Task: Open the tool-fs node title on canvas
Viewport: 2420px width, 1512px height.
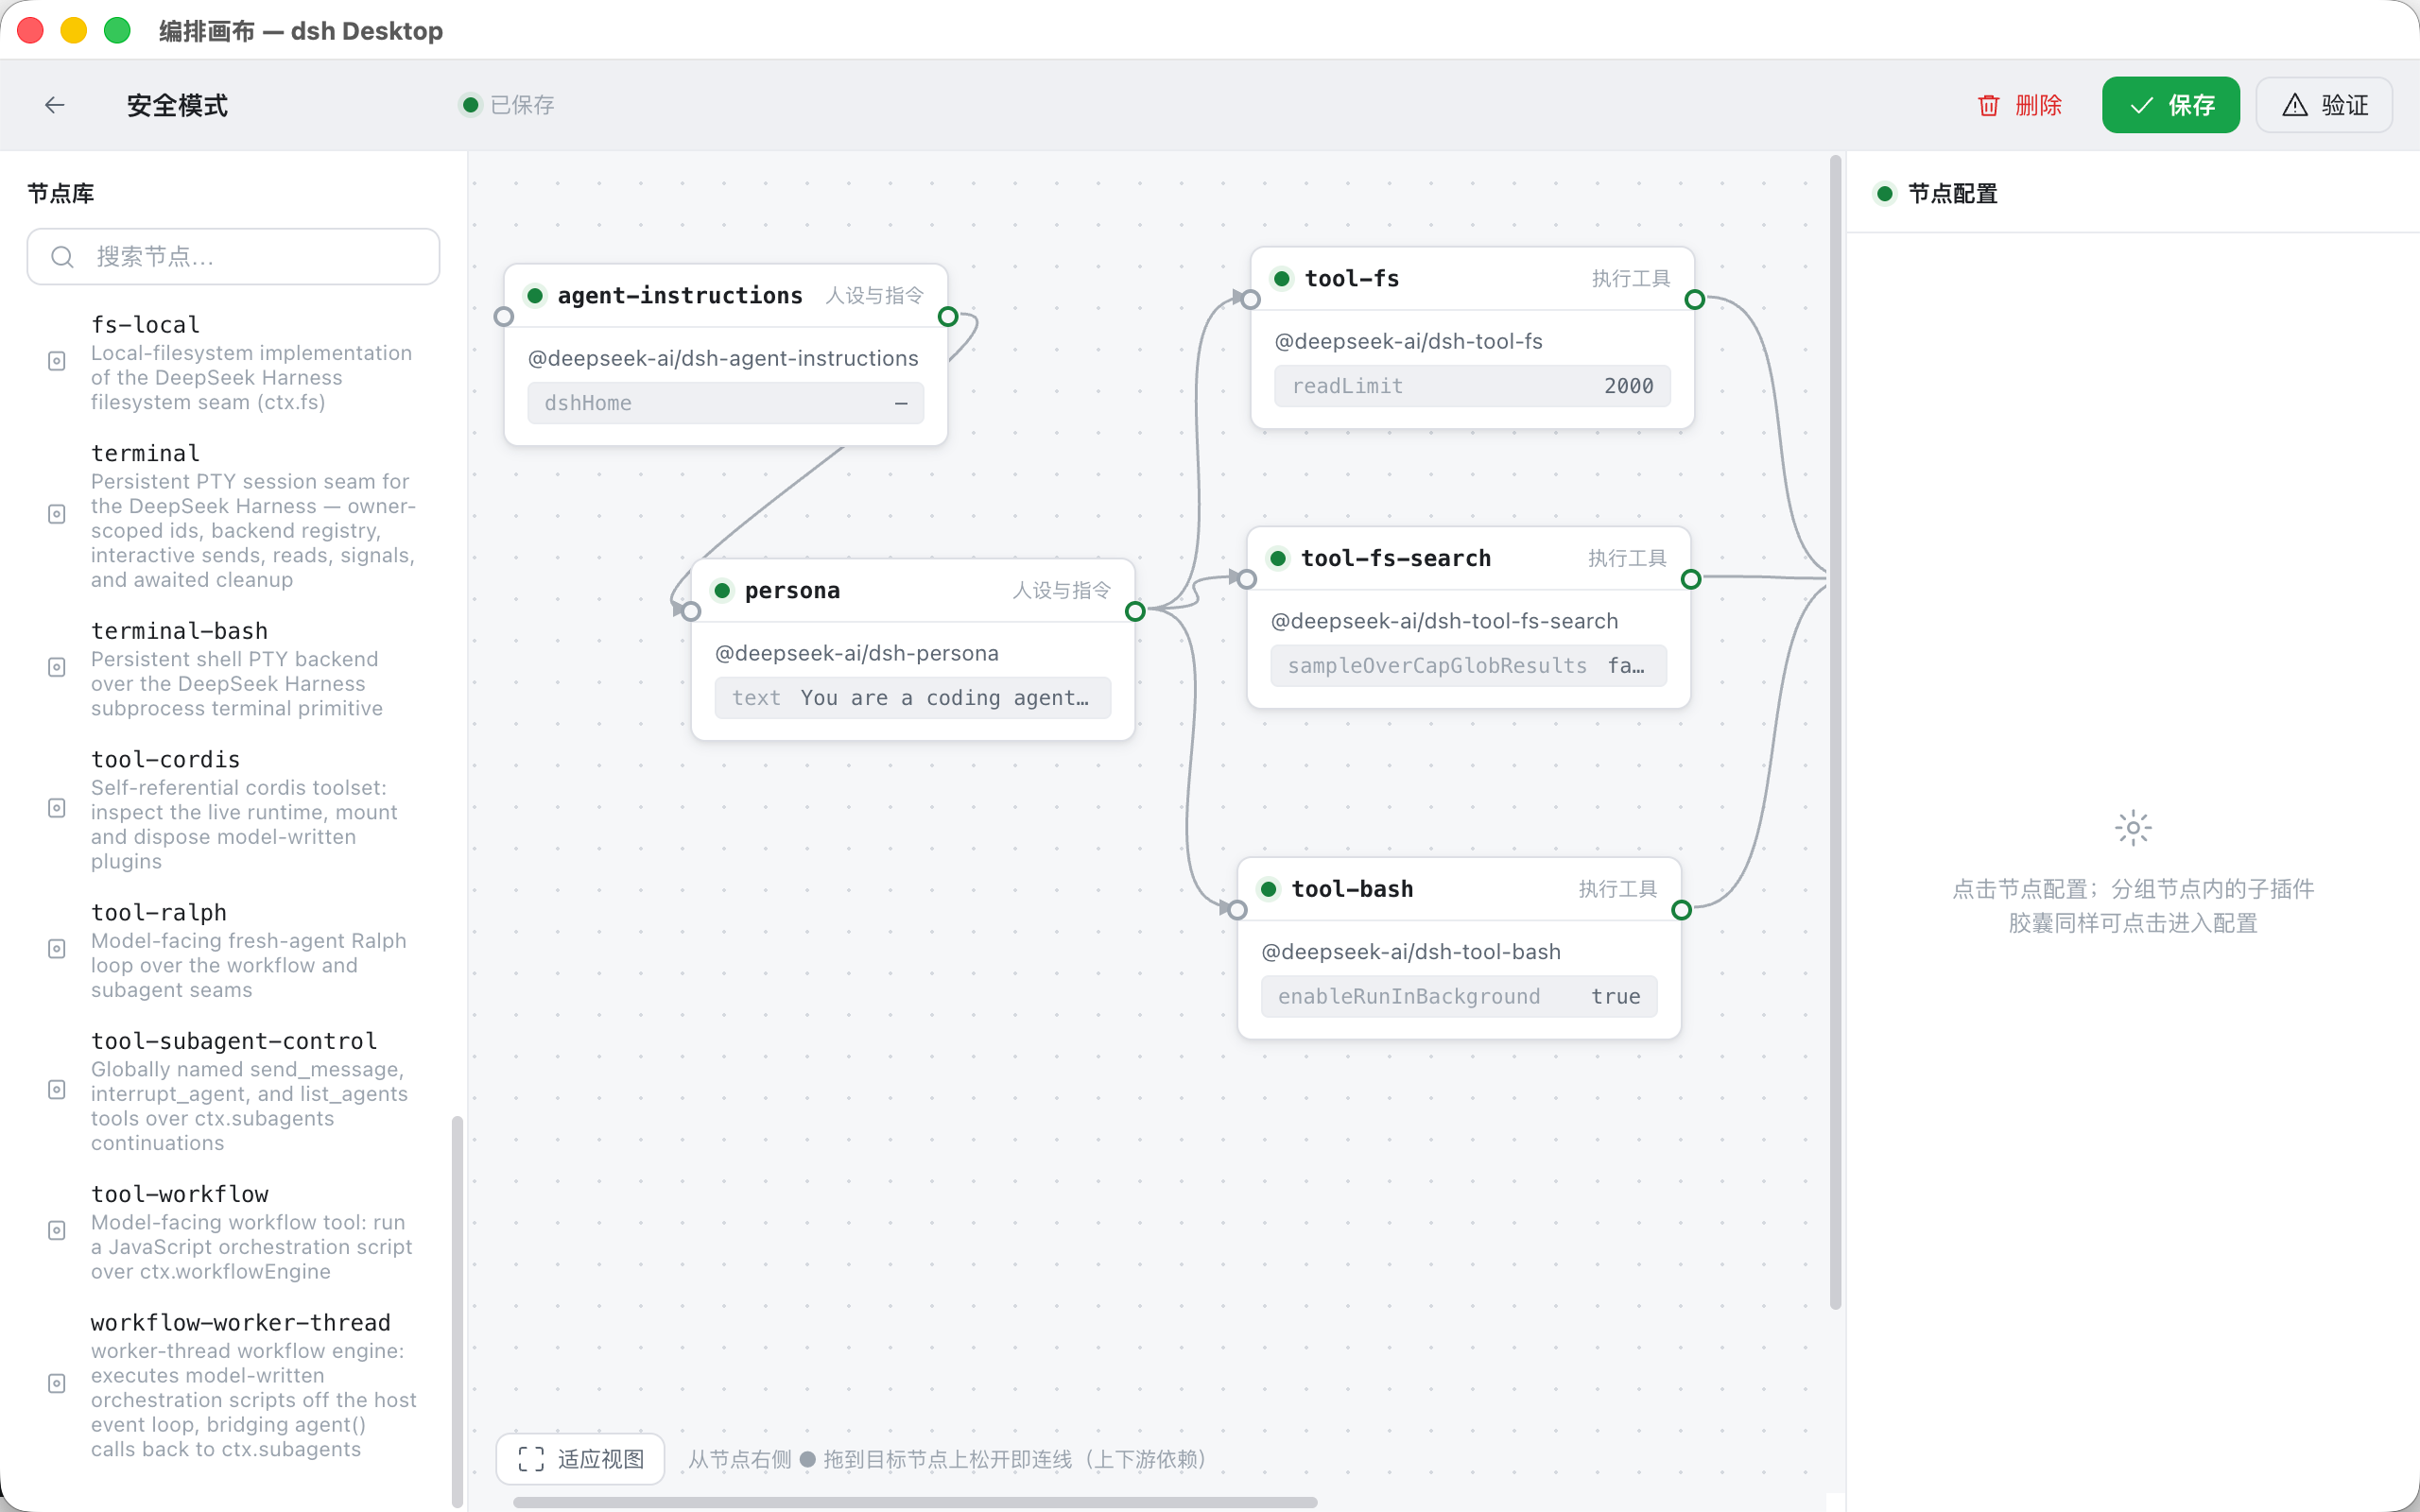Action: (x=1352, y=279)
